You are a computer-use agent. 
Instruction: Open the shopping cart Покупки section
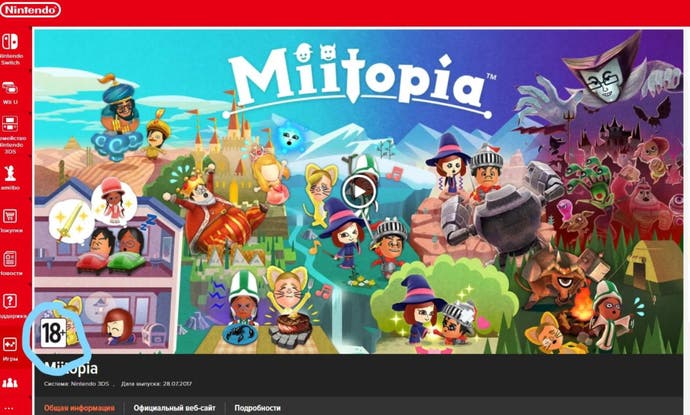(x=10, y=216)
